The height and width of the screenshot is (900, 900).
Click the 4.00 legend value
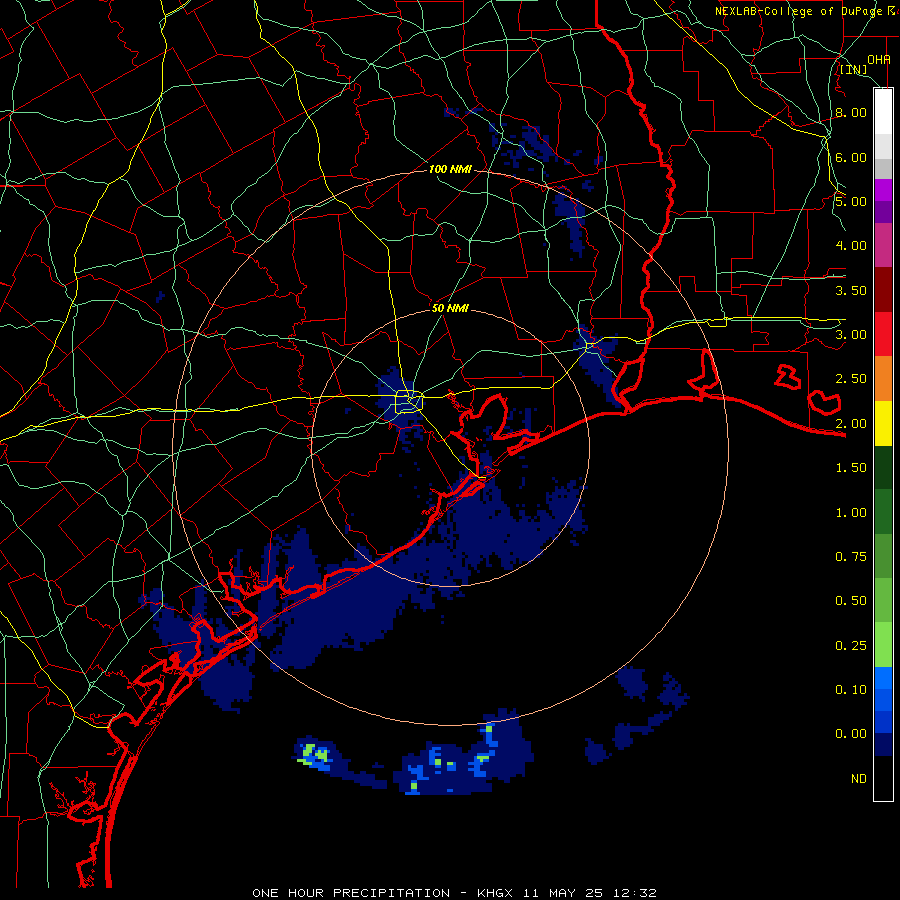[851, 246]
